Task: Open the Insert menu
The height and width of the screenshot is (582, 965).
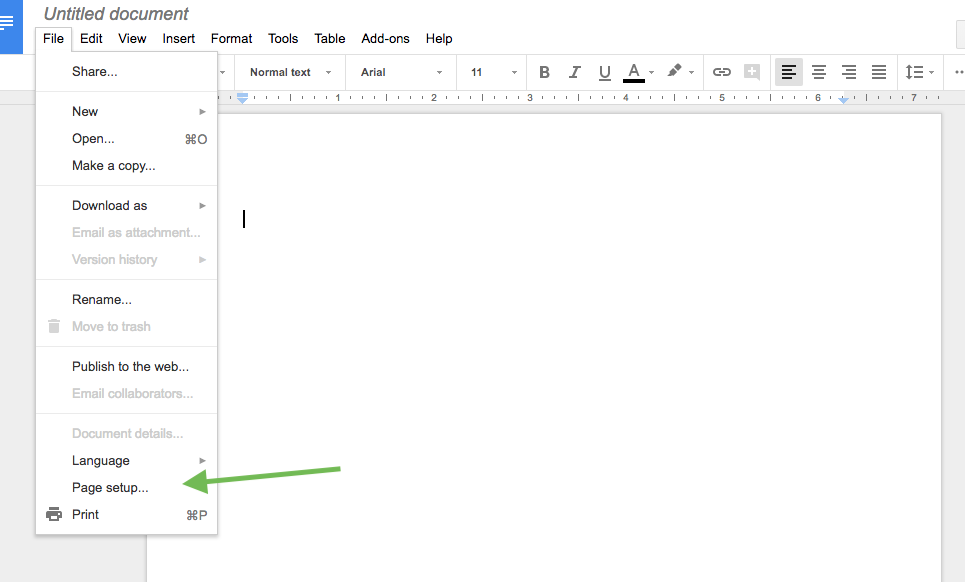Action: click(x=179, y=39)
